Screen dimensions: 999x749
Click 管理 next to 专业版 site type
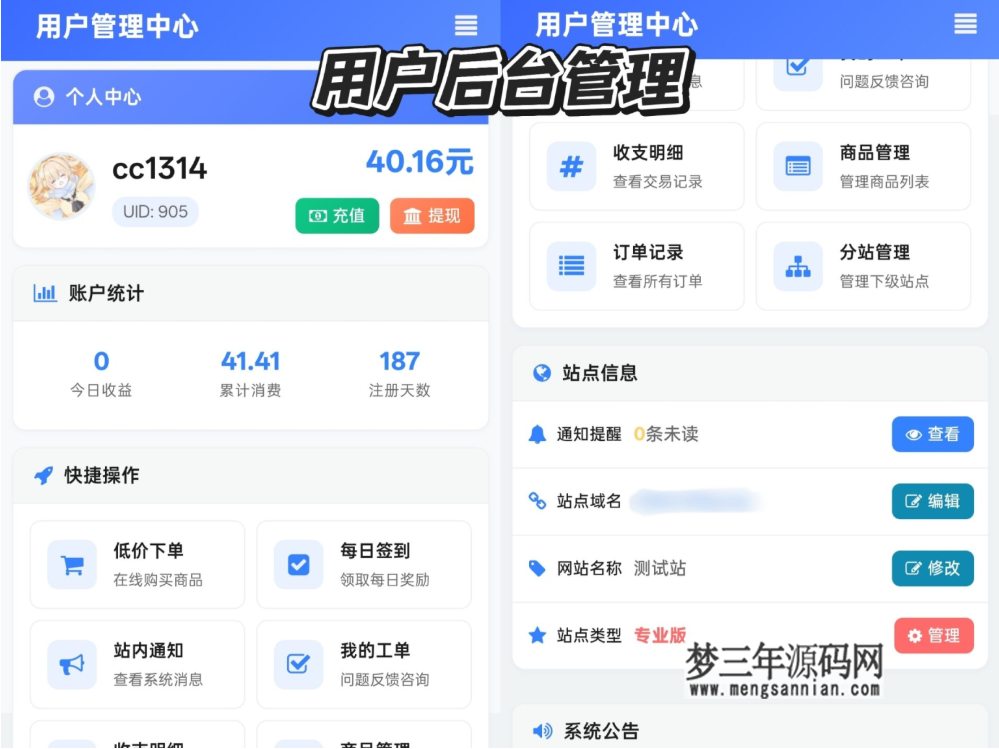click(933, 635)
